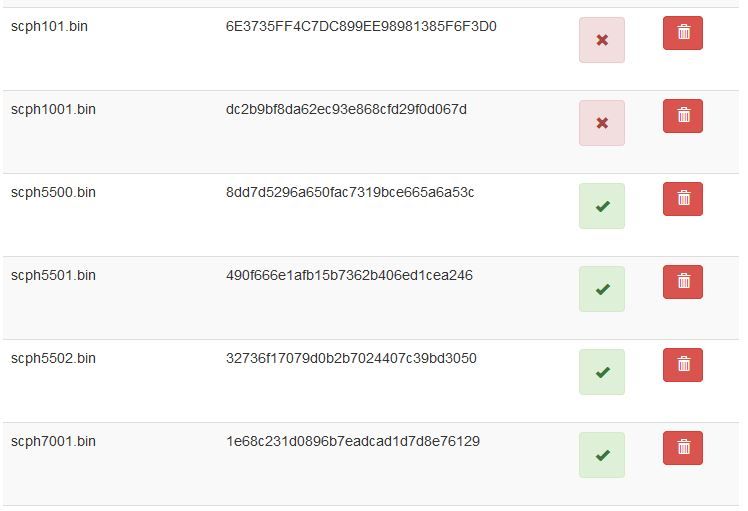The height and width of the screenshot is (511, 748).
Task: Click the red X status for scph1001.bin
Action: click(x=602, y=123)
